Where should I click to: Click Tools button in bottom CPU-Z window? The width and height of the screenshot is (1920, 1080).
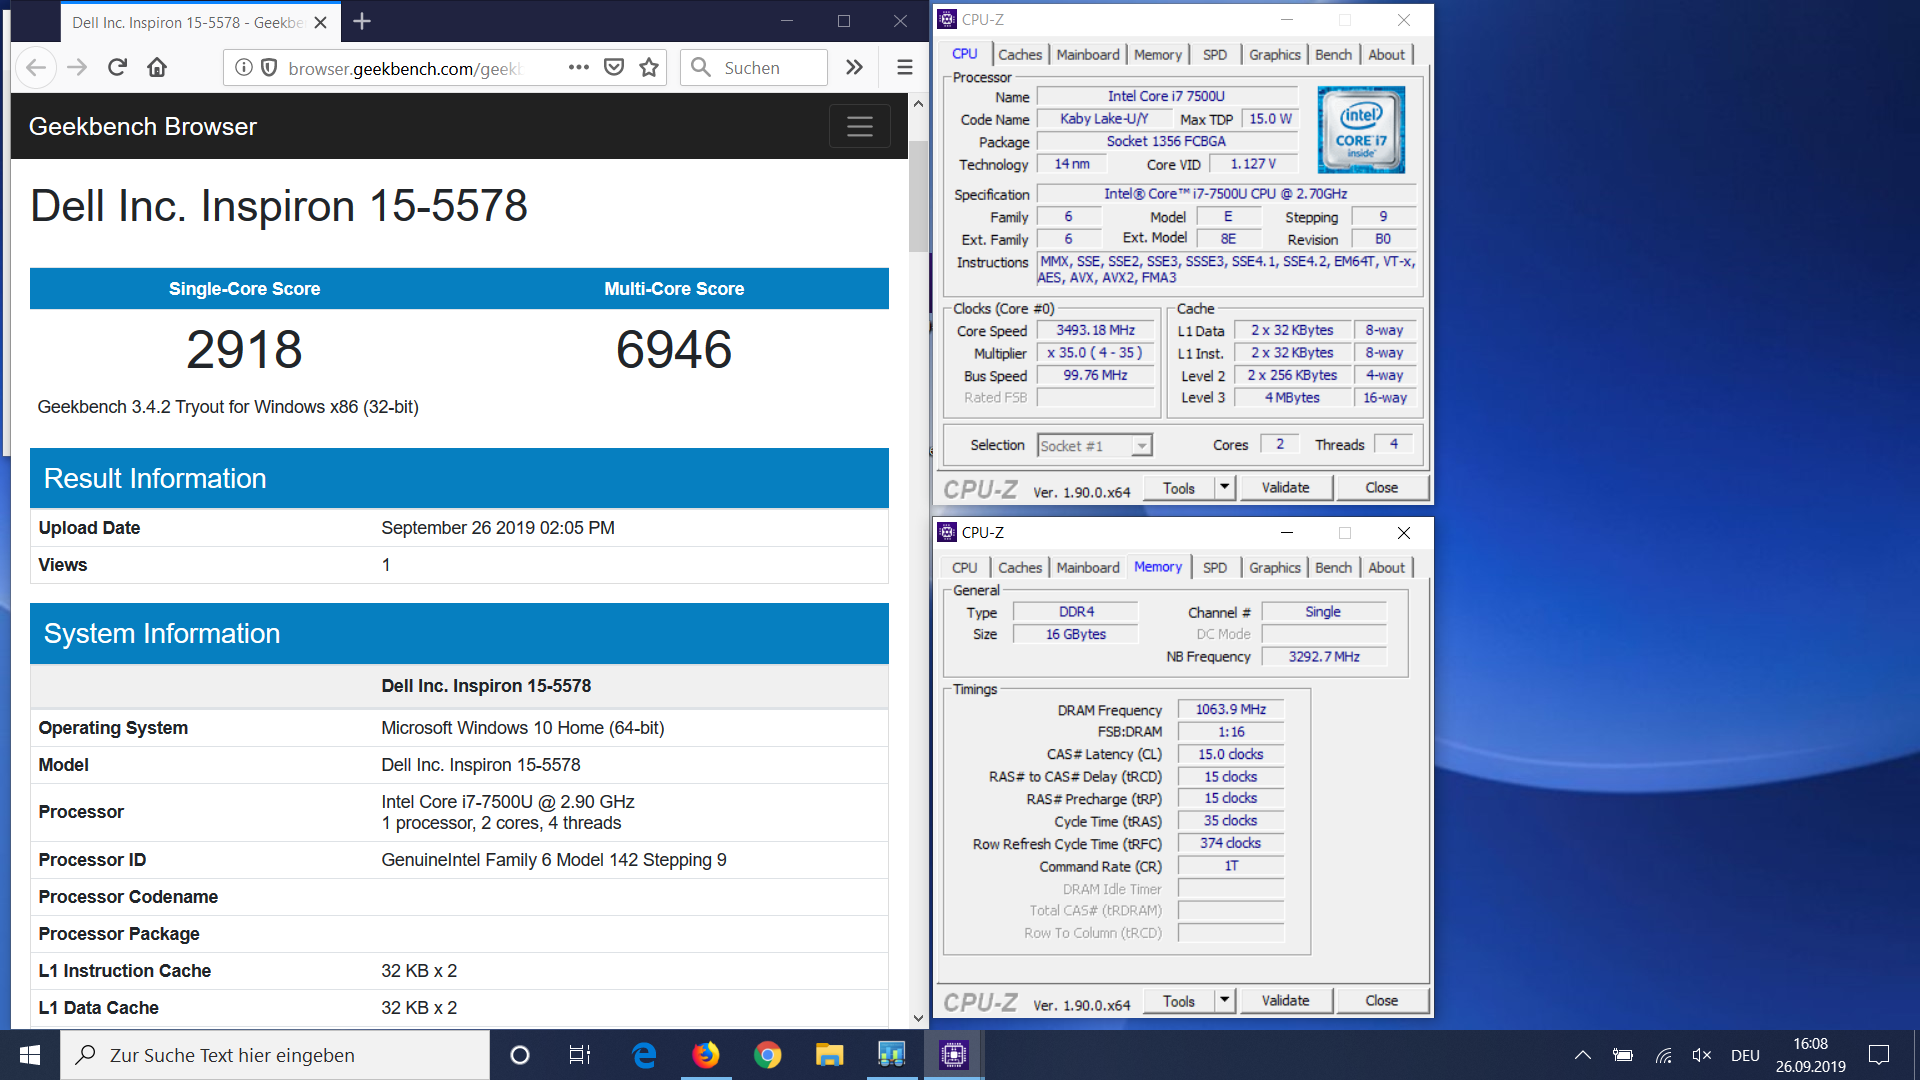(1178, 1001)
